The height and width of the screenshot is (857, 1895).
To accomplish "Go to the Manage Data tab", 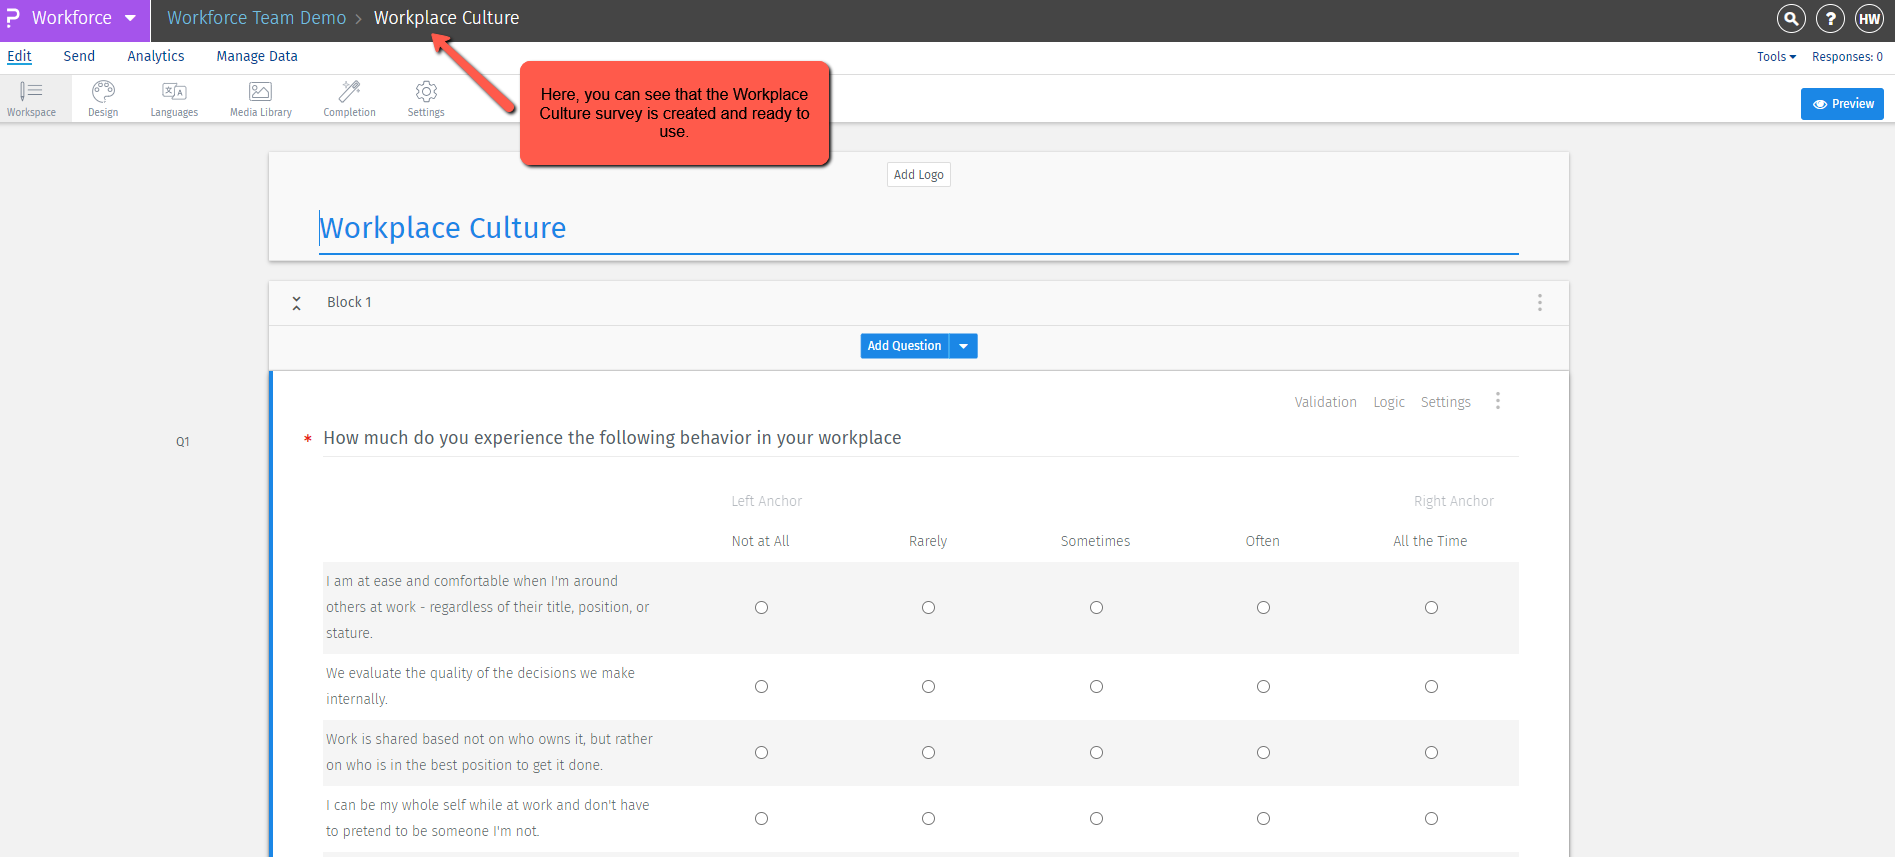I will click(x=257, y=57).
